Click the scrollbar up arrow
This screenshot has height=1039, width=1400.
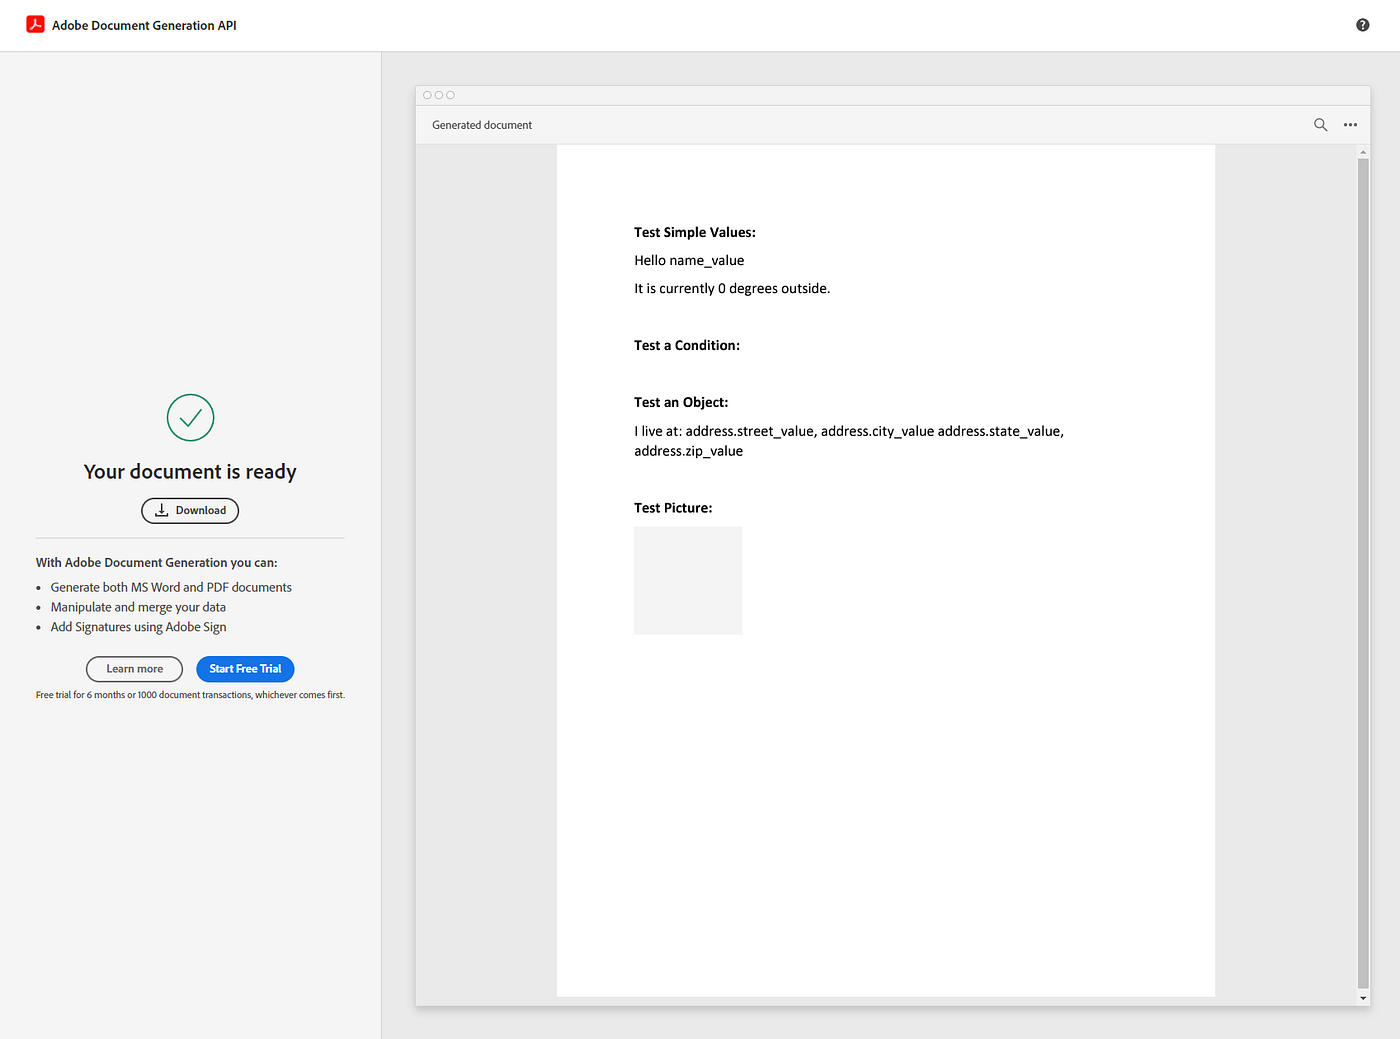[x=1363, y=151]
